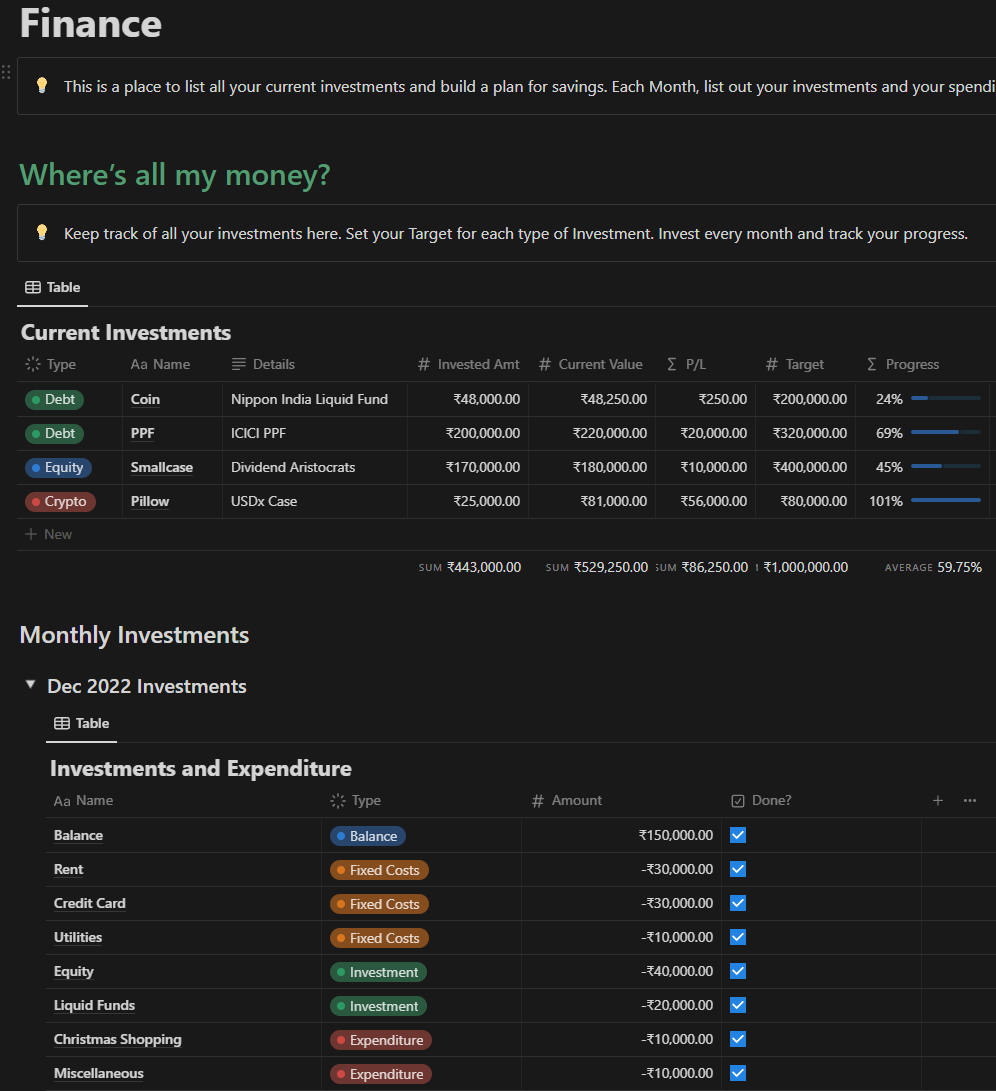Open the three-dot column options menu
The image size is (996, 1091).
pos(970,801)
